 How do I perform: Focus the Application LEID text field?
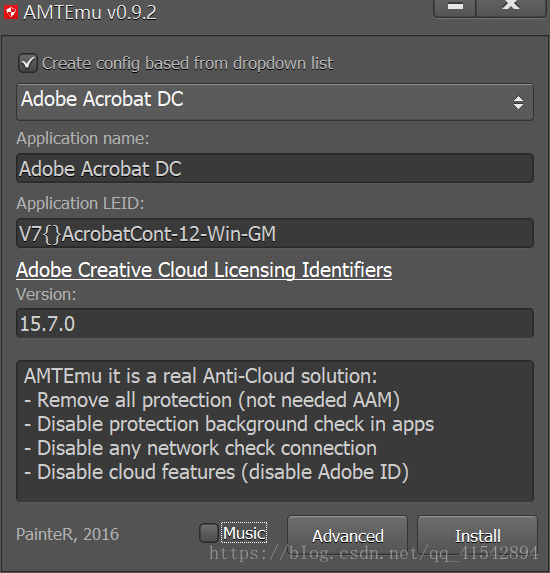pos(275,234)
